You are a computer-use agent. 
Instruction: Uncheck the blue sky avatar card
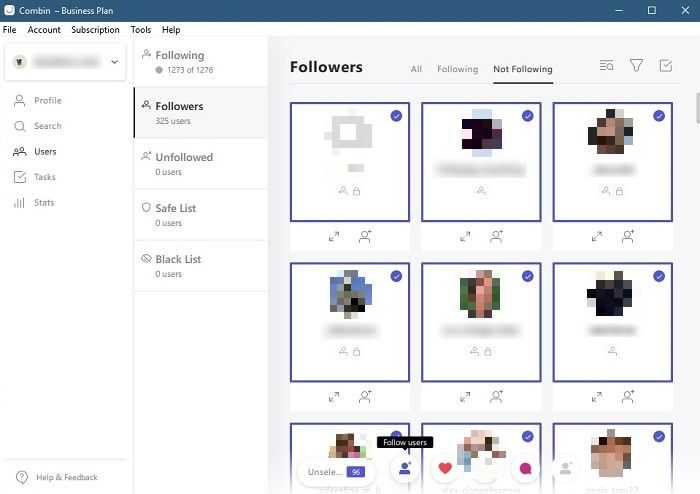pyautogui.click(x=396, y=276)
